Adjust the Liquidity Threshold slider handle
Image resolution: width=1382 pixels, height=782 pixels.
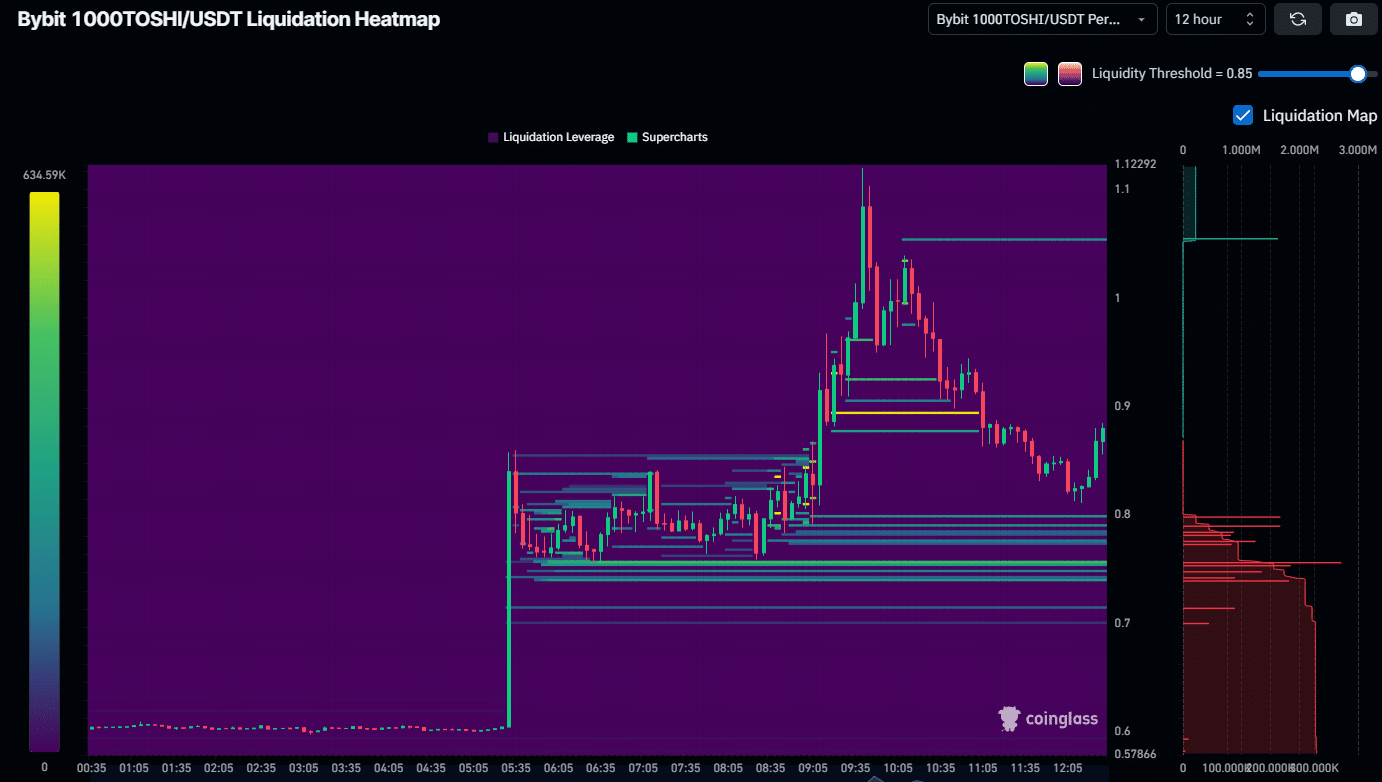(x=1358, y=73)
